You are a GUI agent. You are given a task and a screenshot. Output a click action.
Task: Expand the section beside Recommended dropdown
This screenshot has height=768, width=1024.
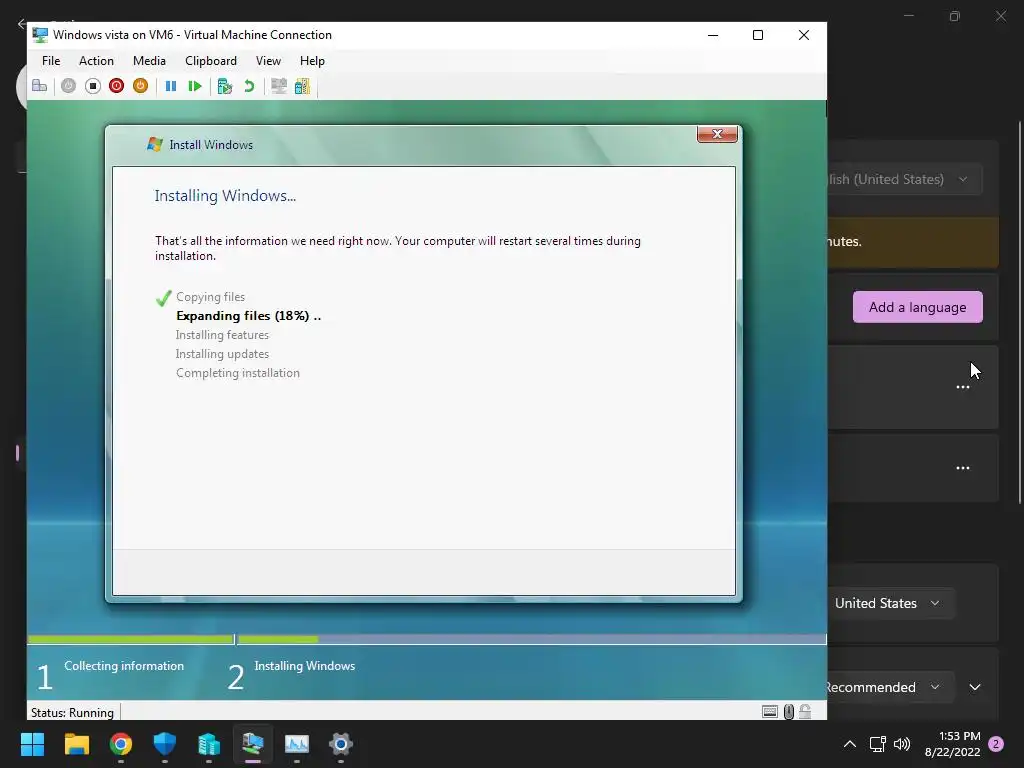(975, 687)
